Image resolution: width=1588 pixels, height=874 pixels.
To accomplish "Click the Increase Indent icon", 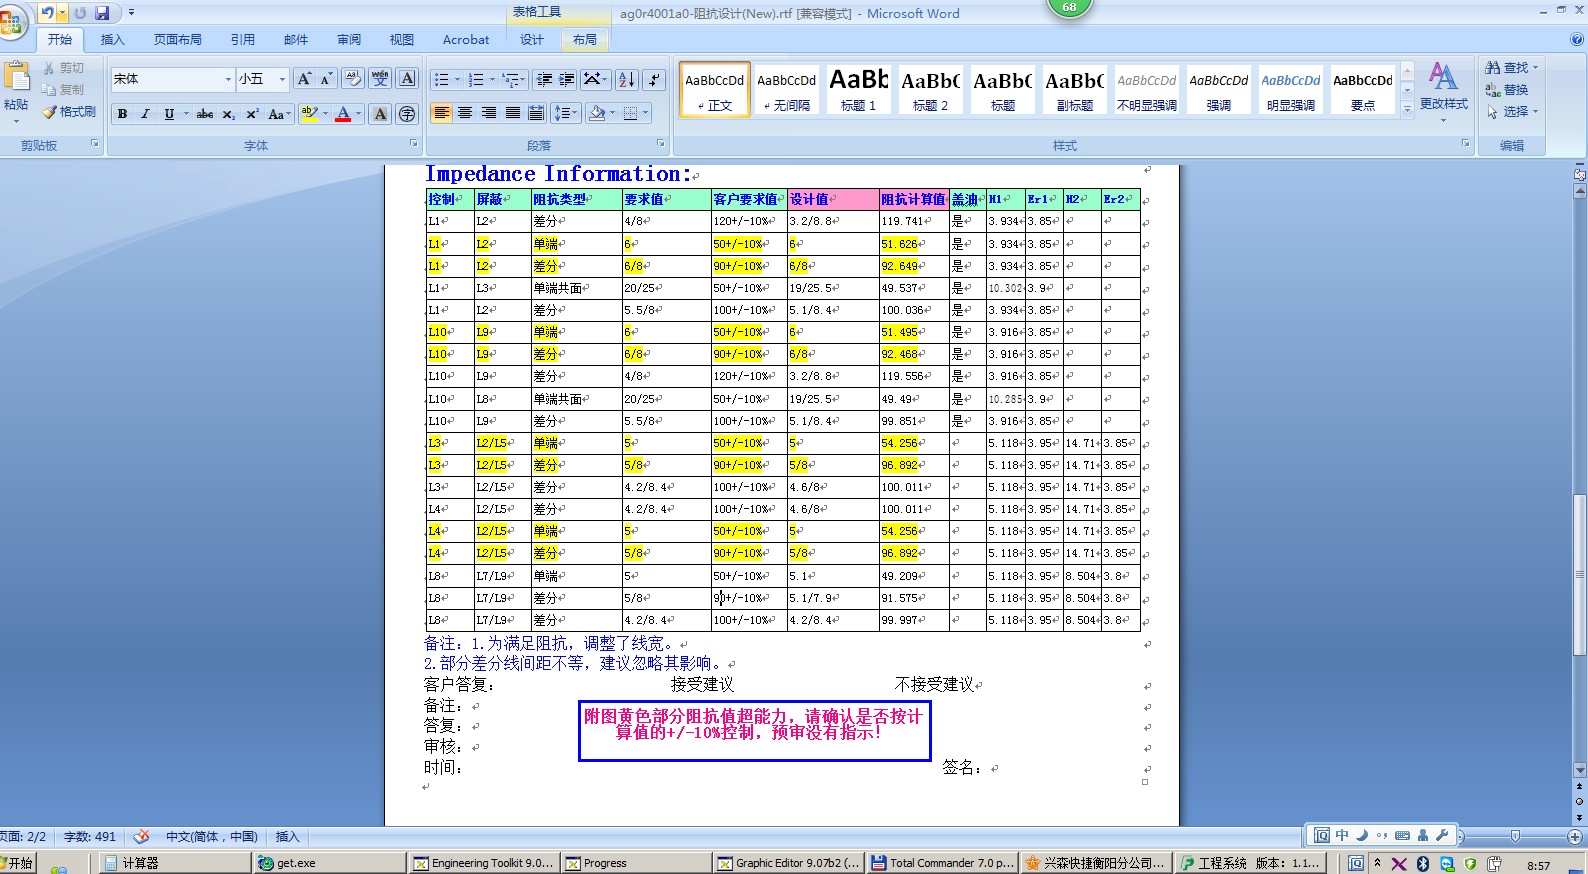I will (x=566, y=79).
